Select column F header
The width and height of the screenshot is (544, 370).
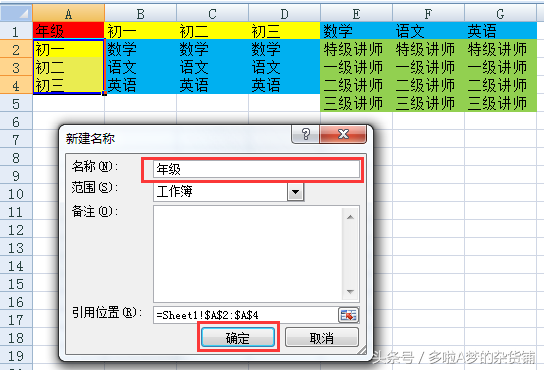tap(428, 13)
